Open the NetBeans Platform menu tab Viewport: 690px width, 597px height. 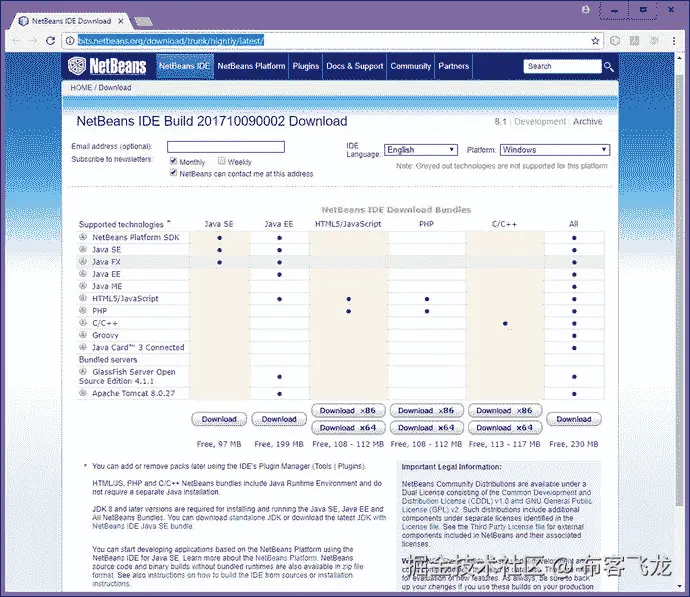pos(251,66)
